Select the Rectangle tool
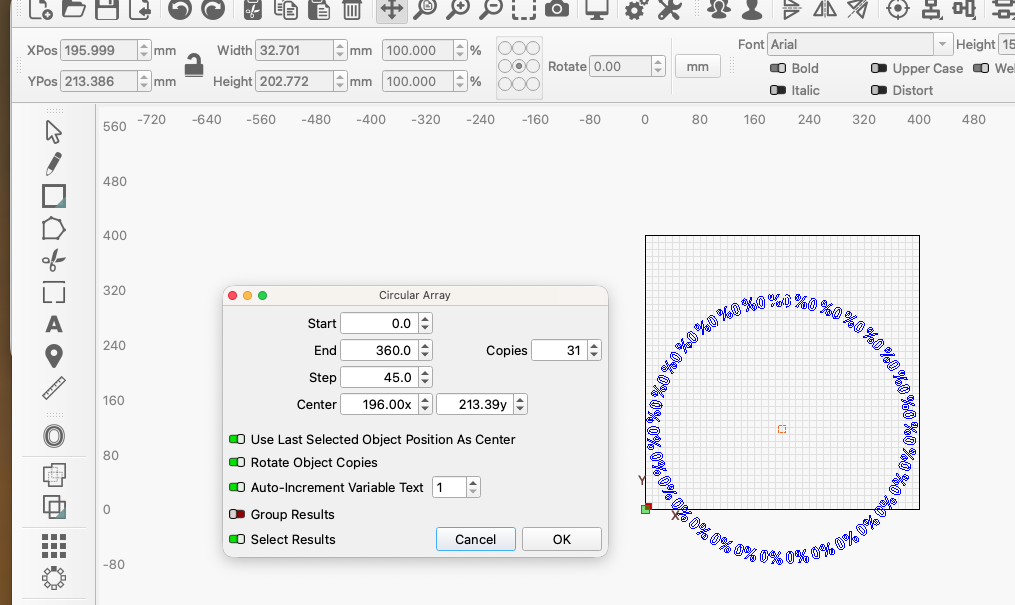Screen dimensions: 1015x605 point(53,196)
